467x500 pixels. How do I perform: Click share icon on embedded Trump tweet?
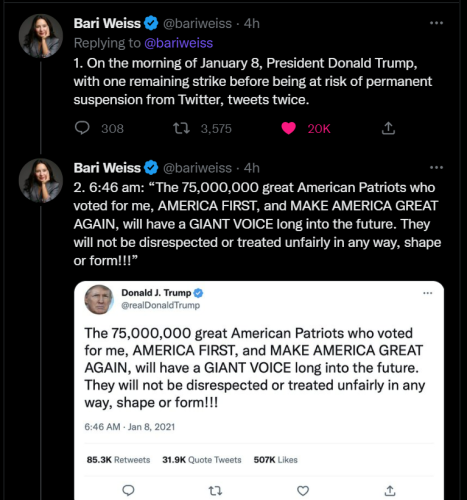[390, 490]
